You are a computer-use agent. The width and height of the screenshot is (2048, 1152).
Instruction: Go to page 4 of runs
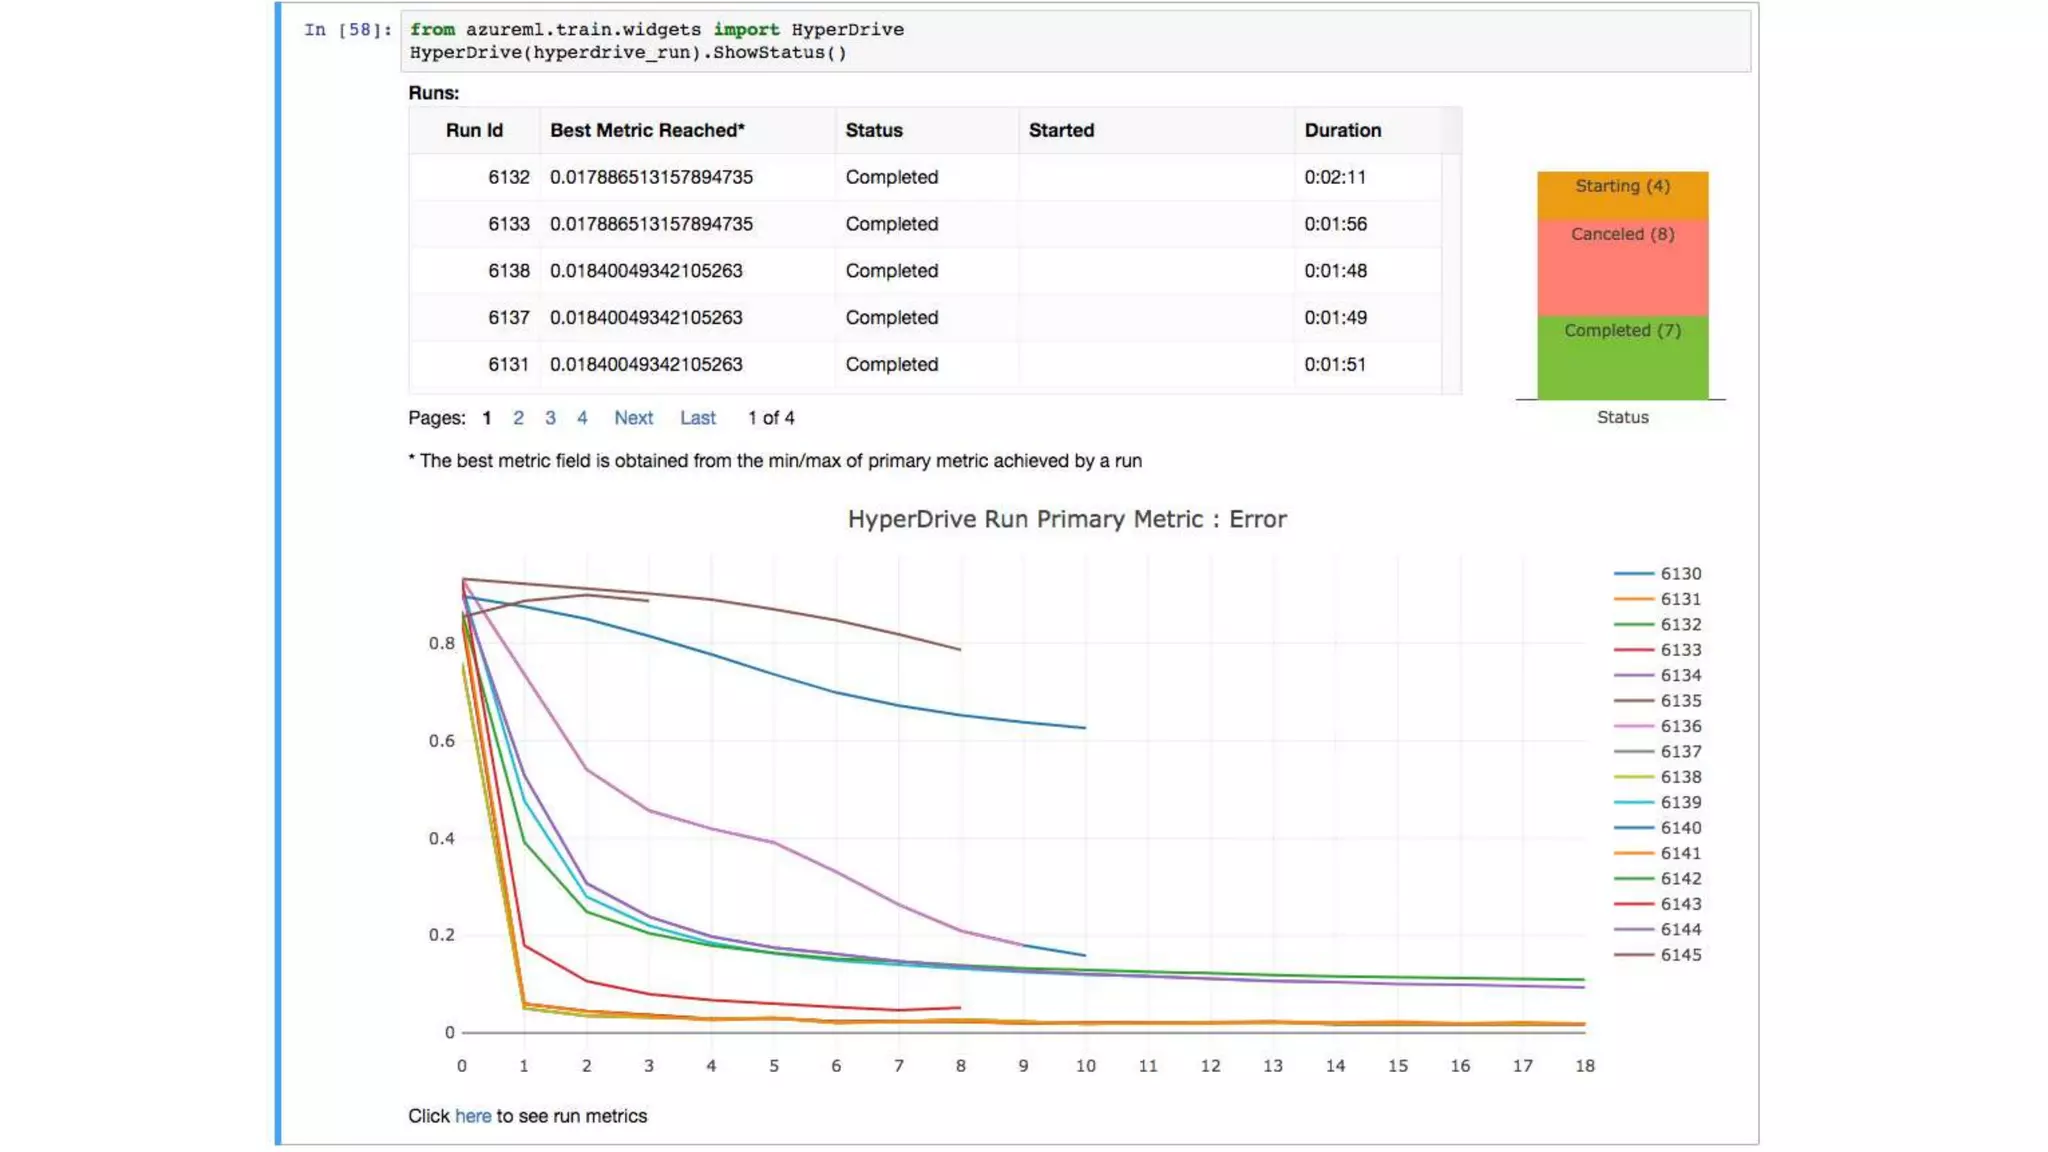click(582, 418)
